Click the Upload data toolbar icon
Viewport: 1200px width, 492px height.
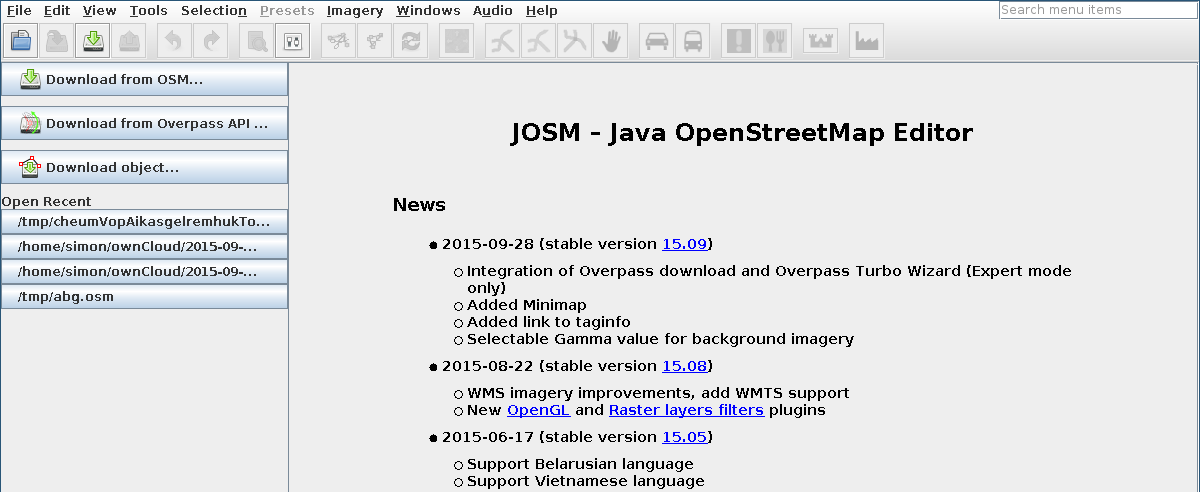pyautogui.click(x=130, y=41)
